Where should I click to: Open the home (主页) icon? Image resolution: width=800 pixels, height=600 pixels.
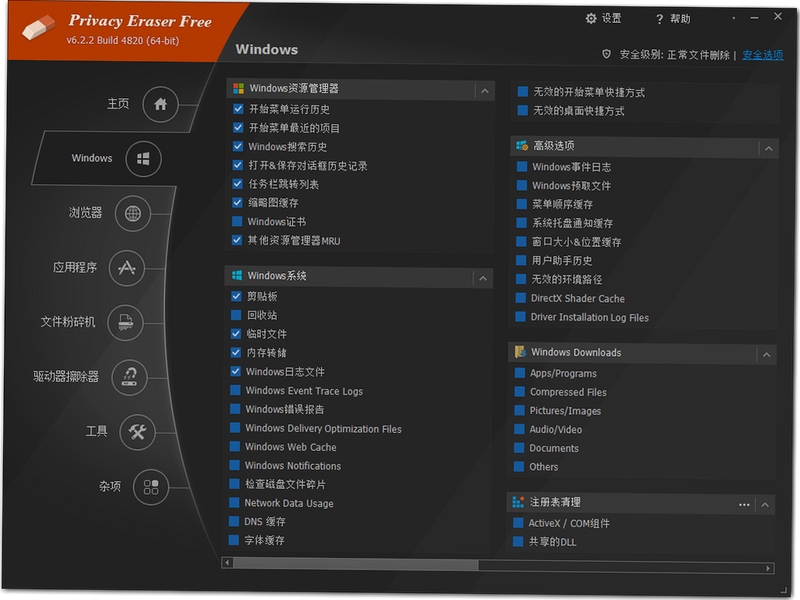[x=160, y=104]
